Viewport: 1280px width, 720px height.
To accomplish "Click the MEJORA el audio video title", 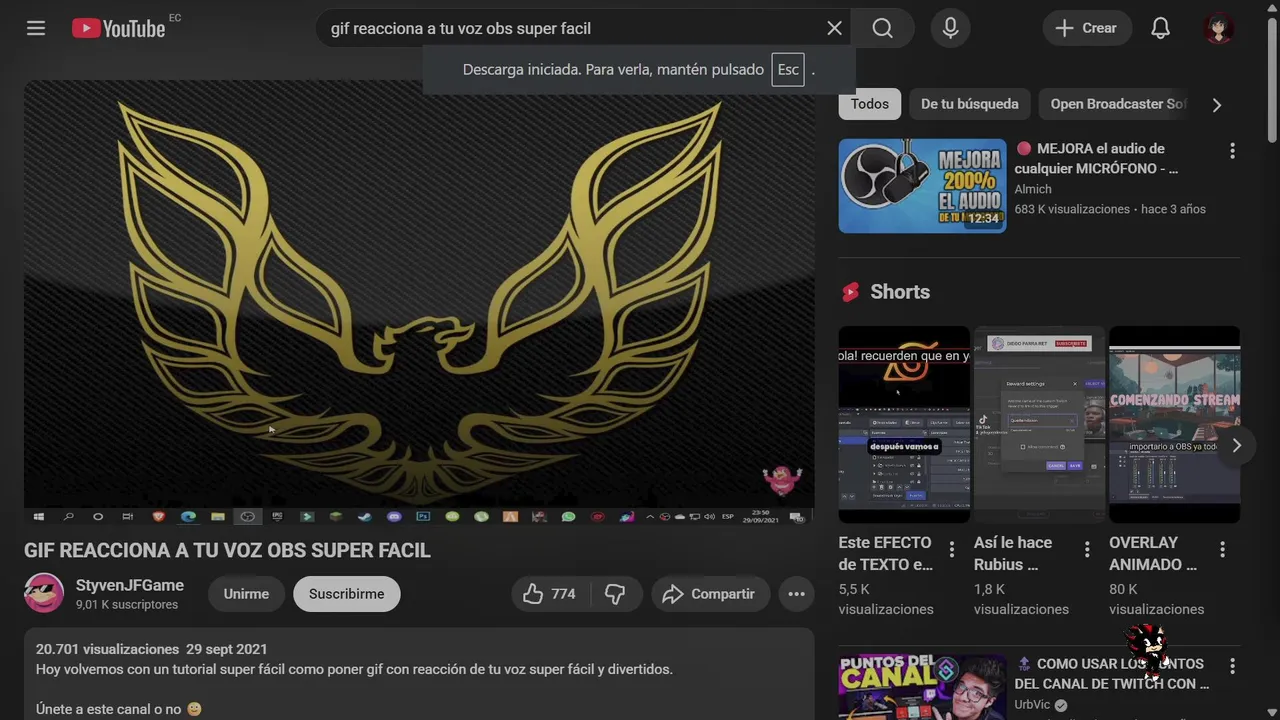I will 1097,158.
